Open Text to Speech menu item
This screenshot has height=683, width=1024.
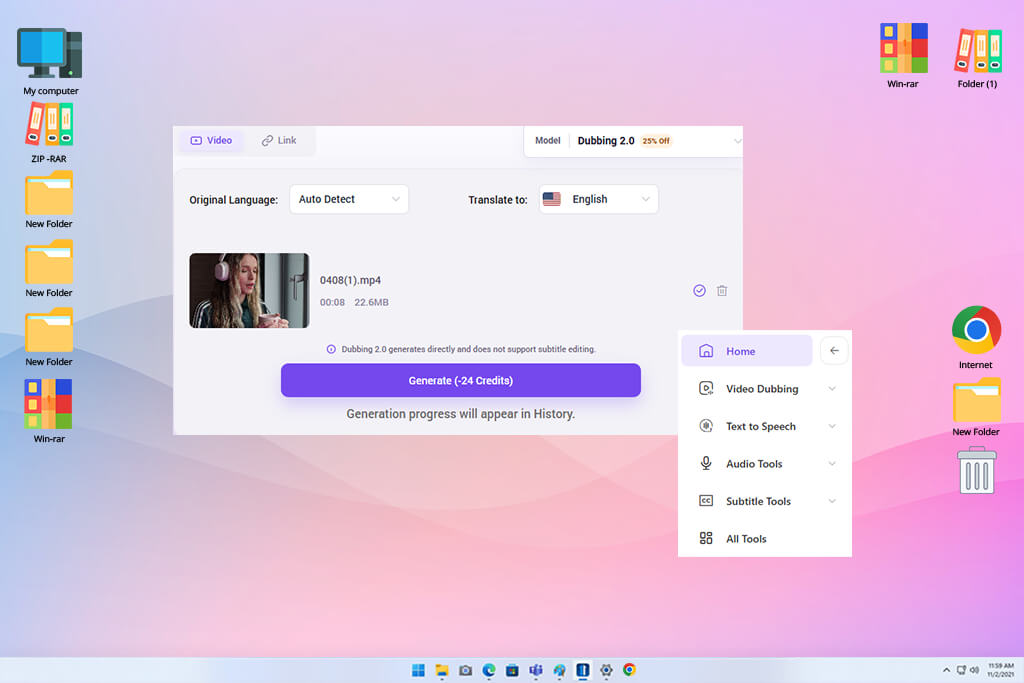point(761,426)
